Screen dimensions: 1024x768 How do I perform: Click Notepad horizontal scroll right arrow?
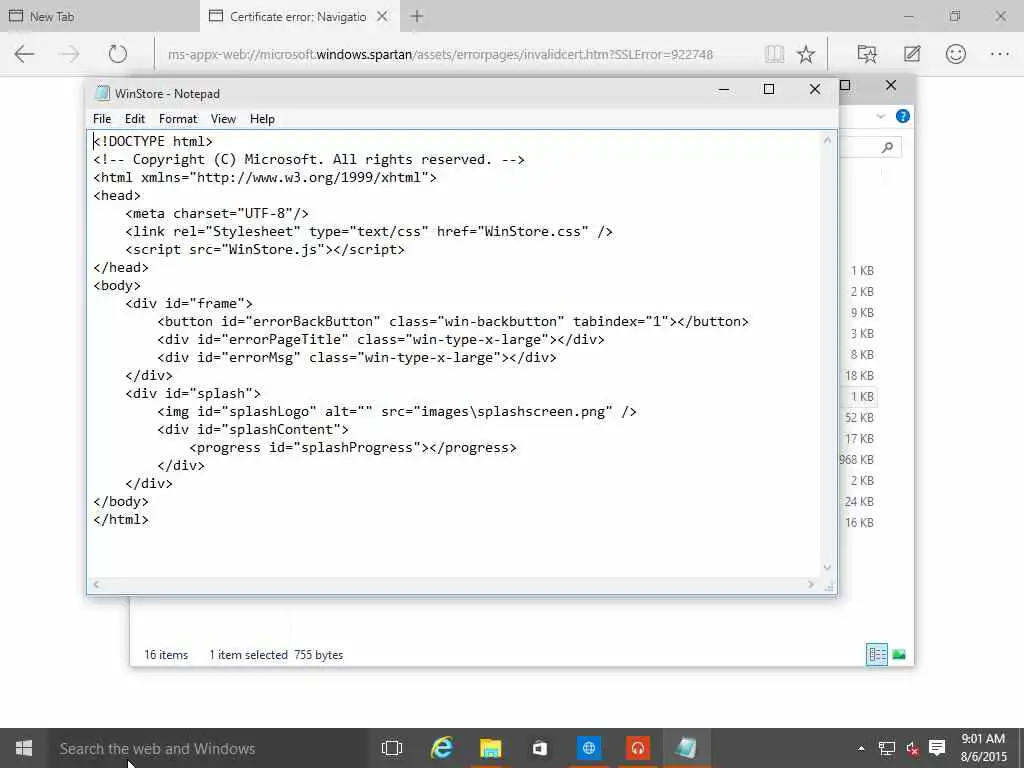(x=810, y=584)
